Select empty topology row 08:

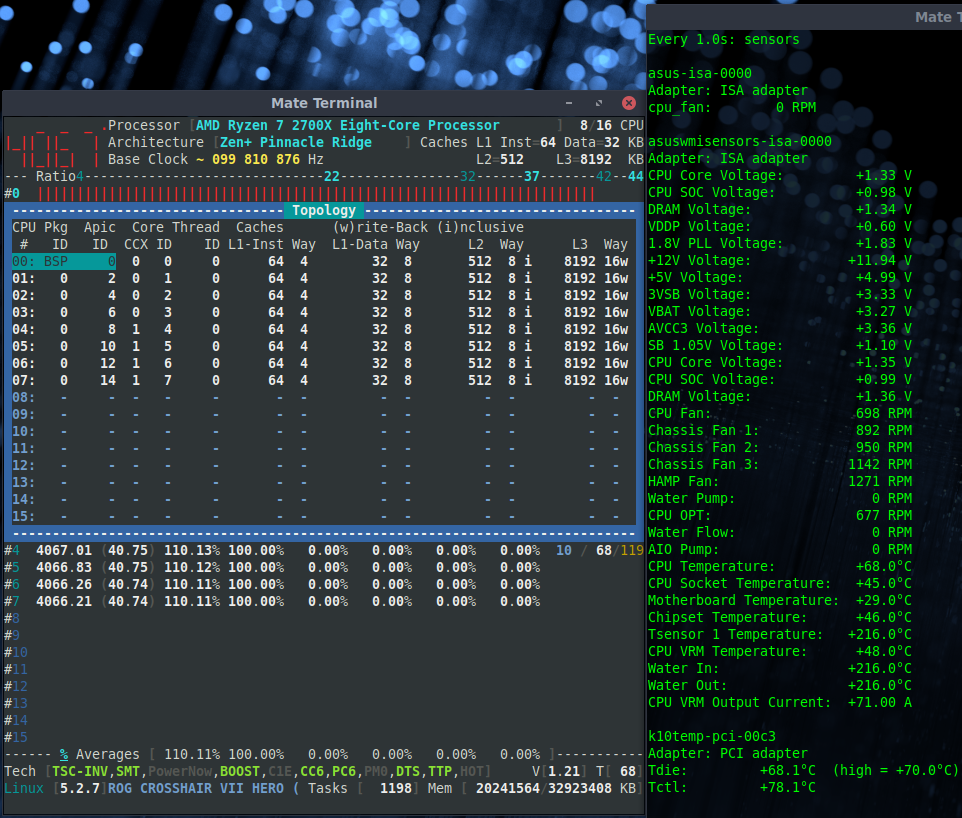pyautogui.click(x=320, y=398)
